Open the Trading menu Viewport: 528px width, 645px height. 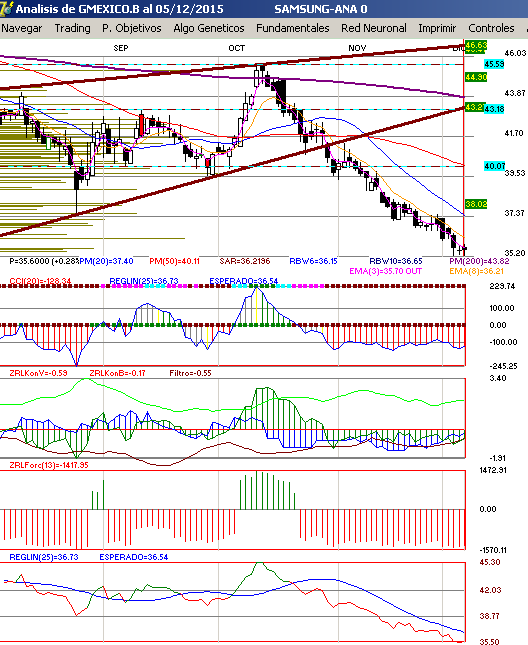tap(72, 28)
